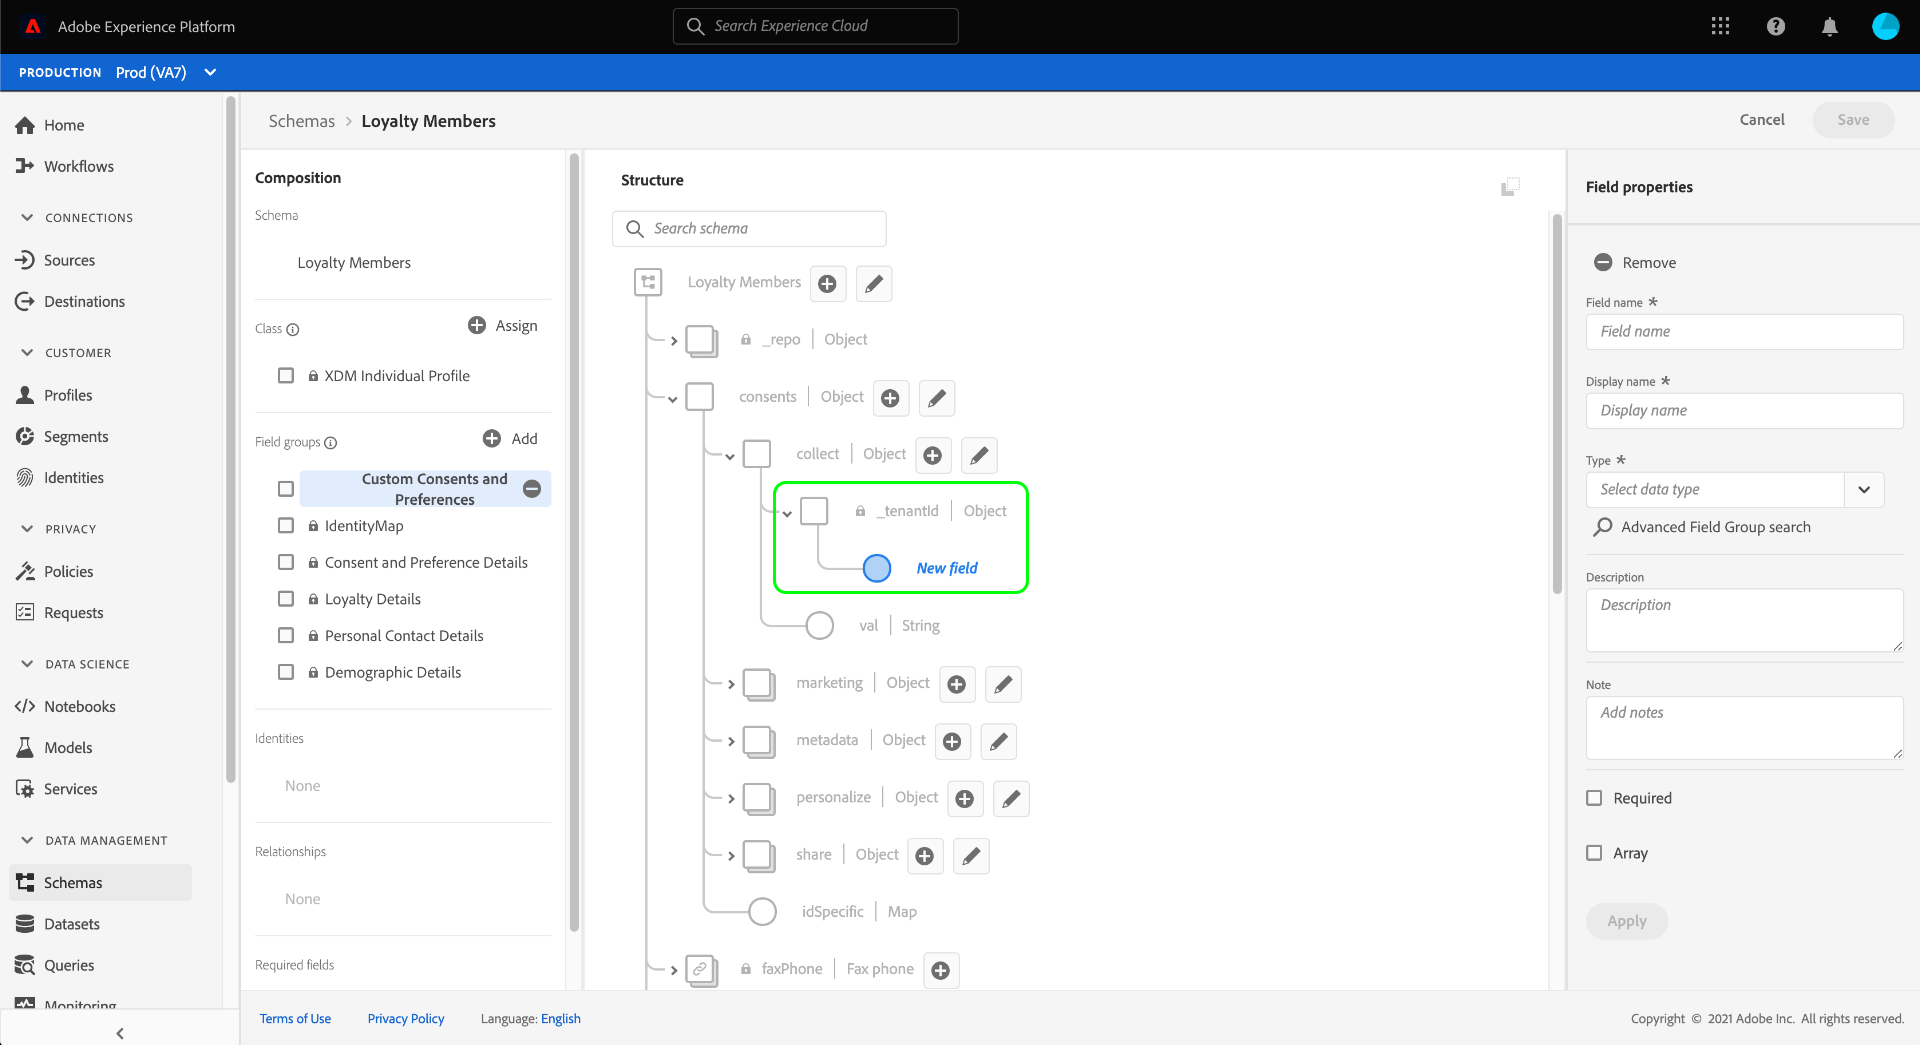This screenshot has height=1045, width=1920.
Task: Open Workflows in the left navigation
Action: [x=65, y=166]
